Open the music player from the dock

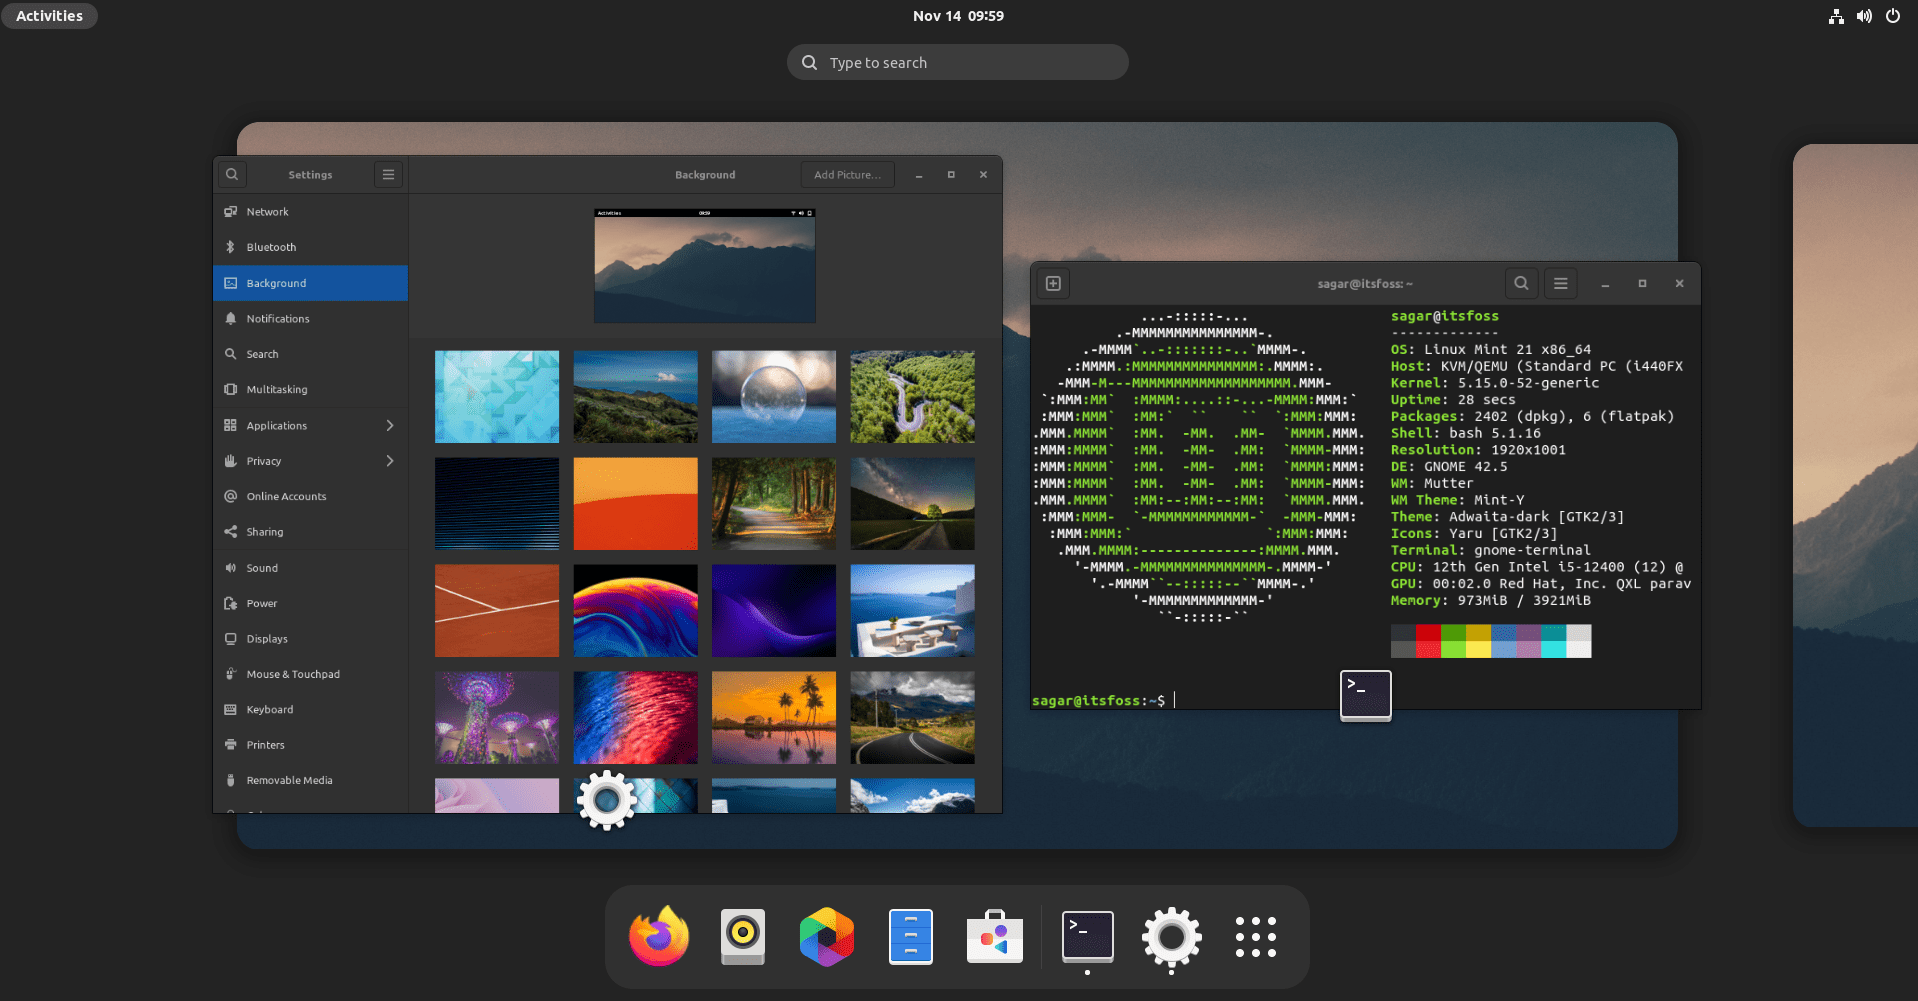coord(741,937)
